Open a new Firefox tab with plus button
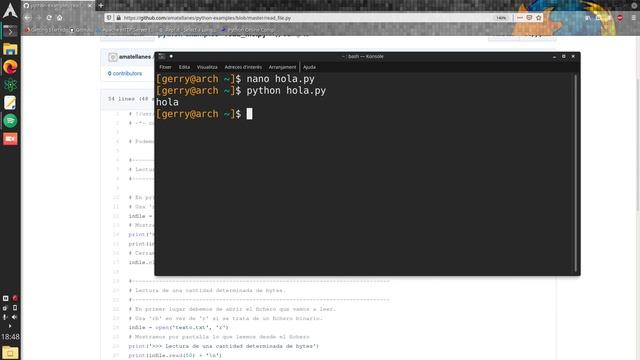This screenshot has height=360, width=640. coord(101,6)
